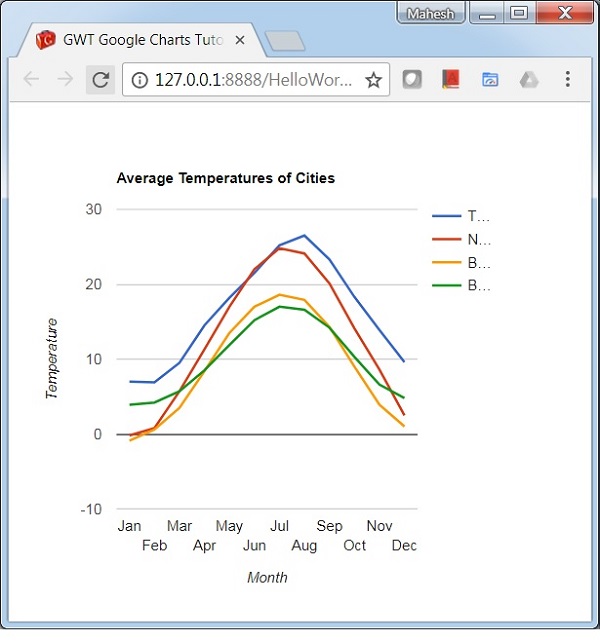600x641 pixels.
Task: Click the gray shield extension icon
Action: [x=412, y=80]
